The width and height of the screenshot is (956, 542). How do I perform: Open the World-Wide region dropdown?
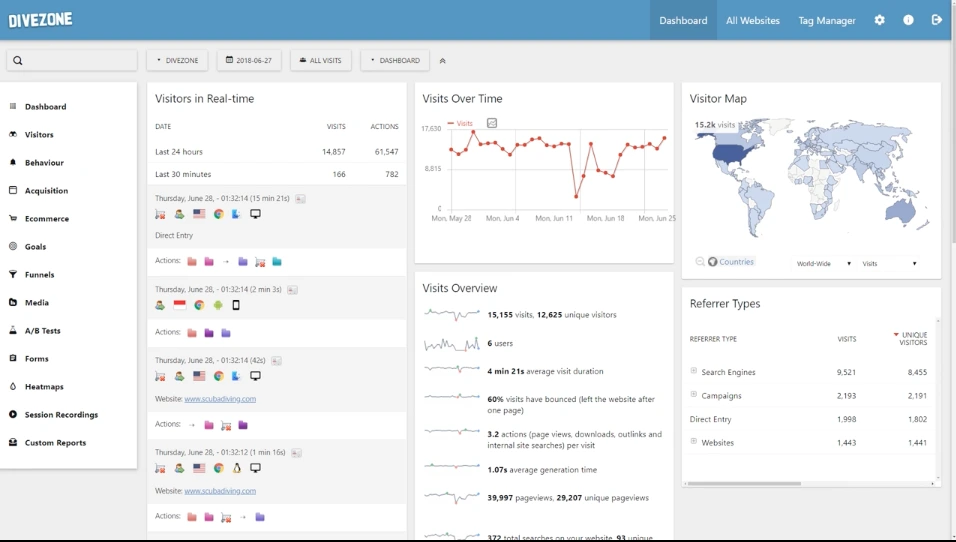point(823,264)
